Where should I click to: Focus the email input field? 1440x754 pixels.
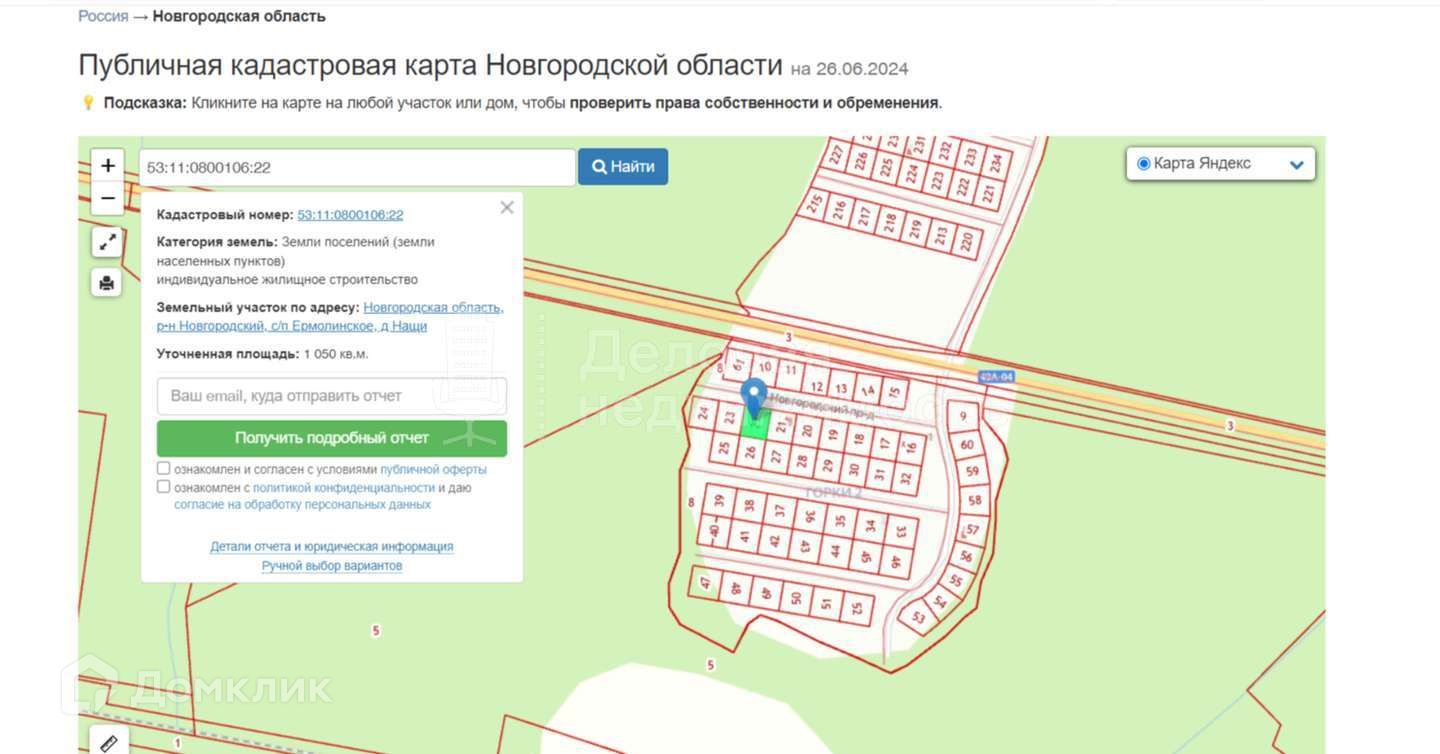coord(332,396)
